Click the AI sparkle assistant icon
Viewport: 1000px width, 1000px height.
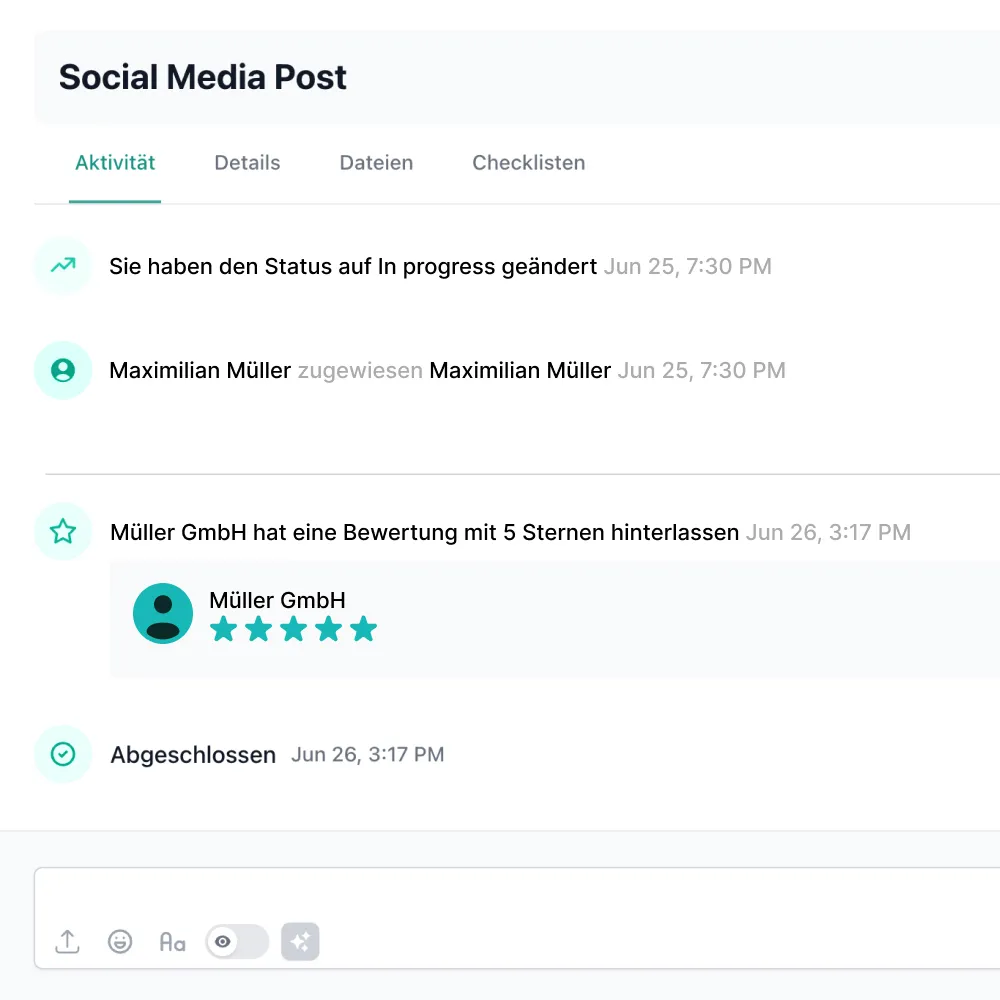point(300,941)
